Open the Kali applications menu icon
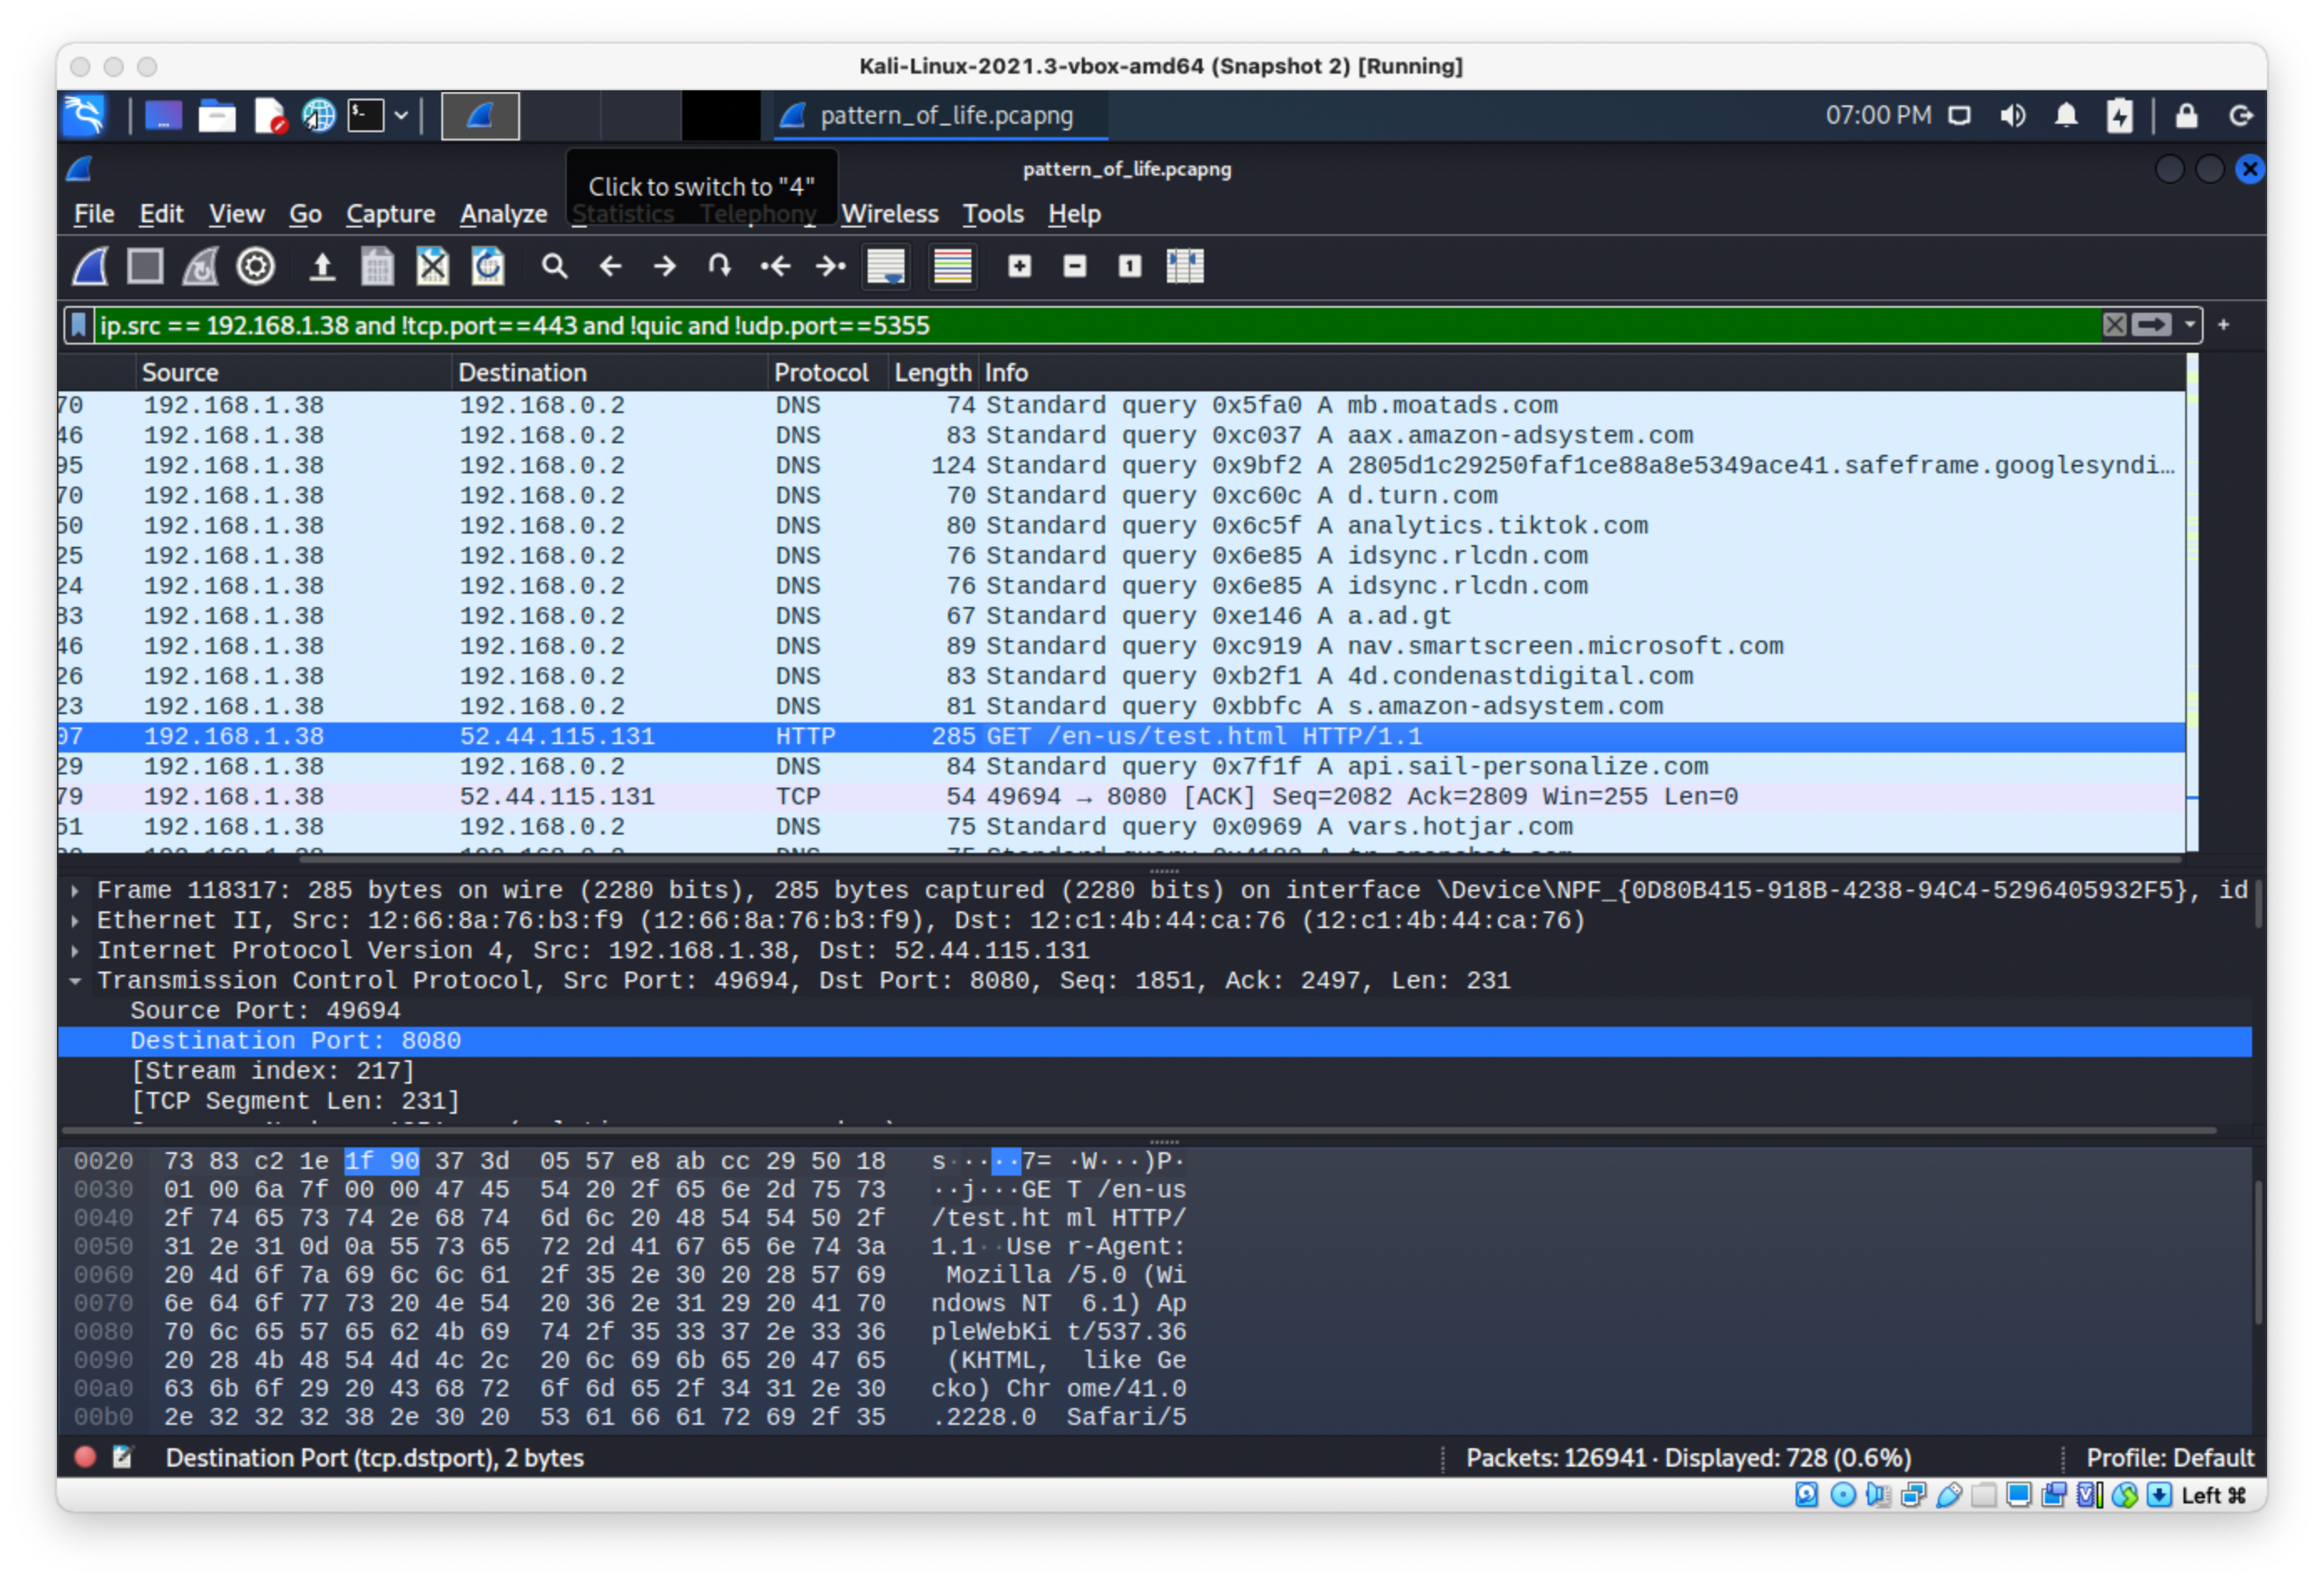Screen dimensions: 2324x1582 (84, 115)
